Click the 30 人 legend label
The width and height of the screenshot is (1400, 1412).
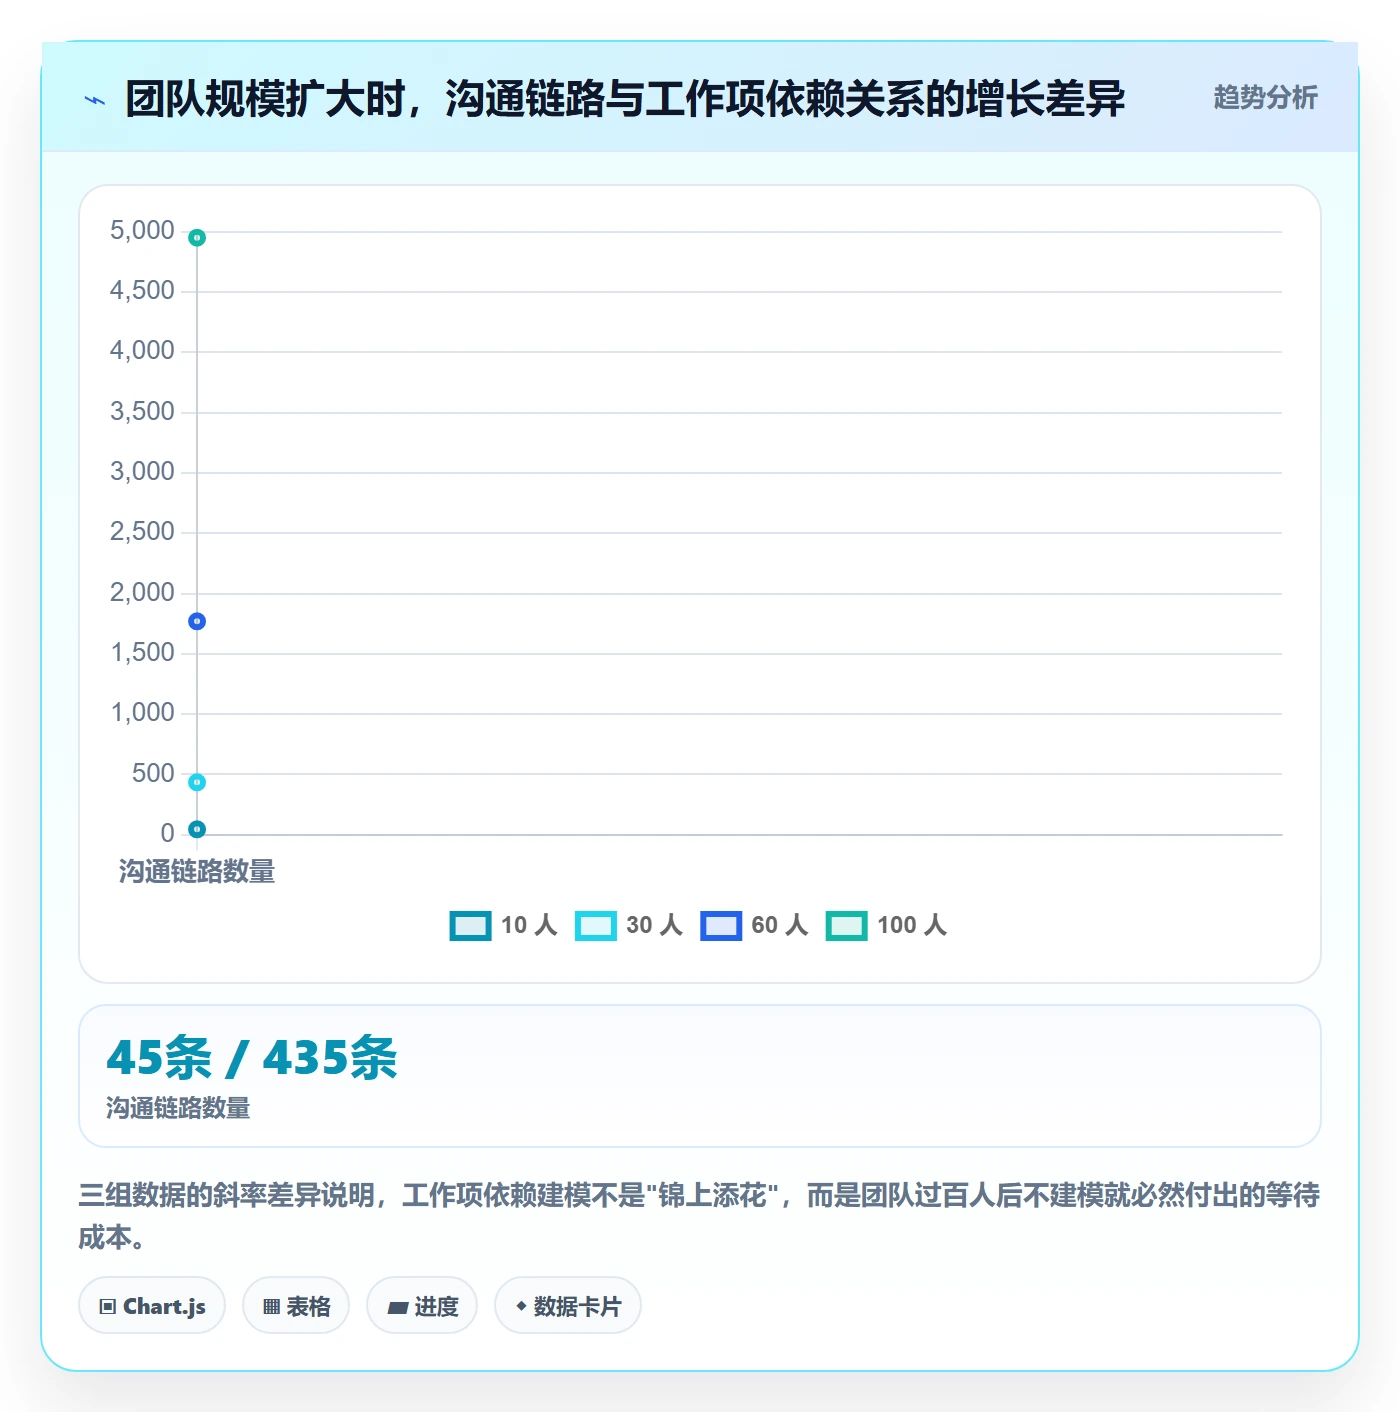point(655,925)
